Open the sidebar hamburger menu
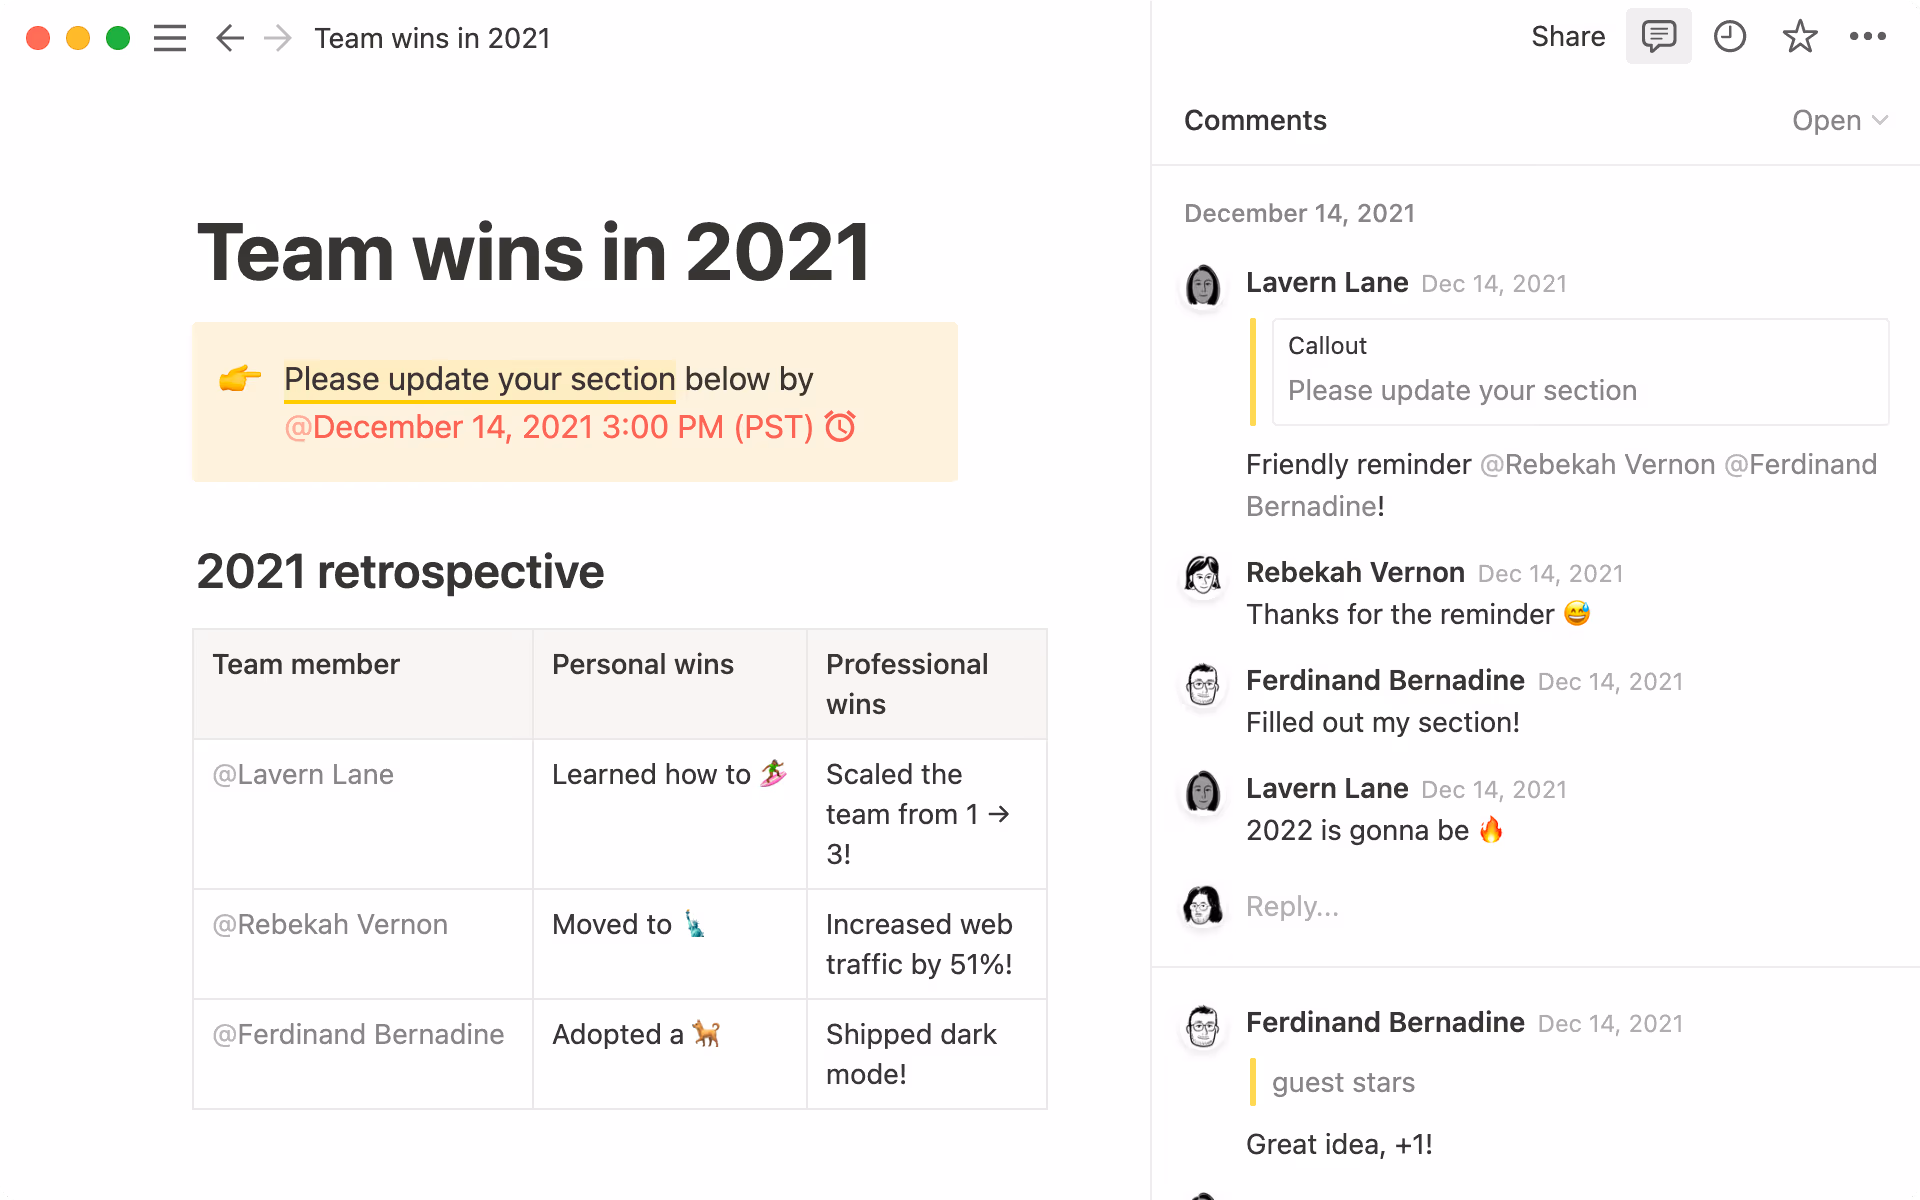 click(170, 38)
